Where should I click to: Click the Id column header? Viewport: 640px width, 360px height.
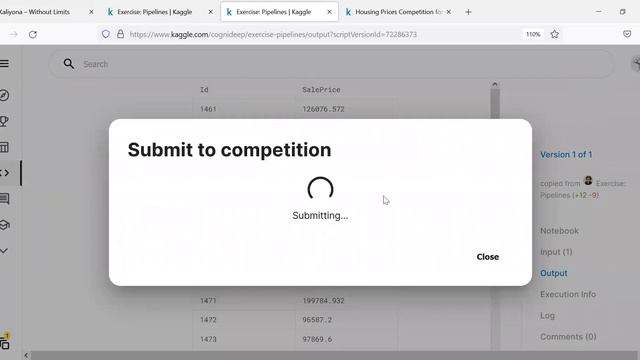204,90
